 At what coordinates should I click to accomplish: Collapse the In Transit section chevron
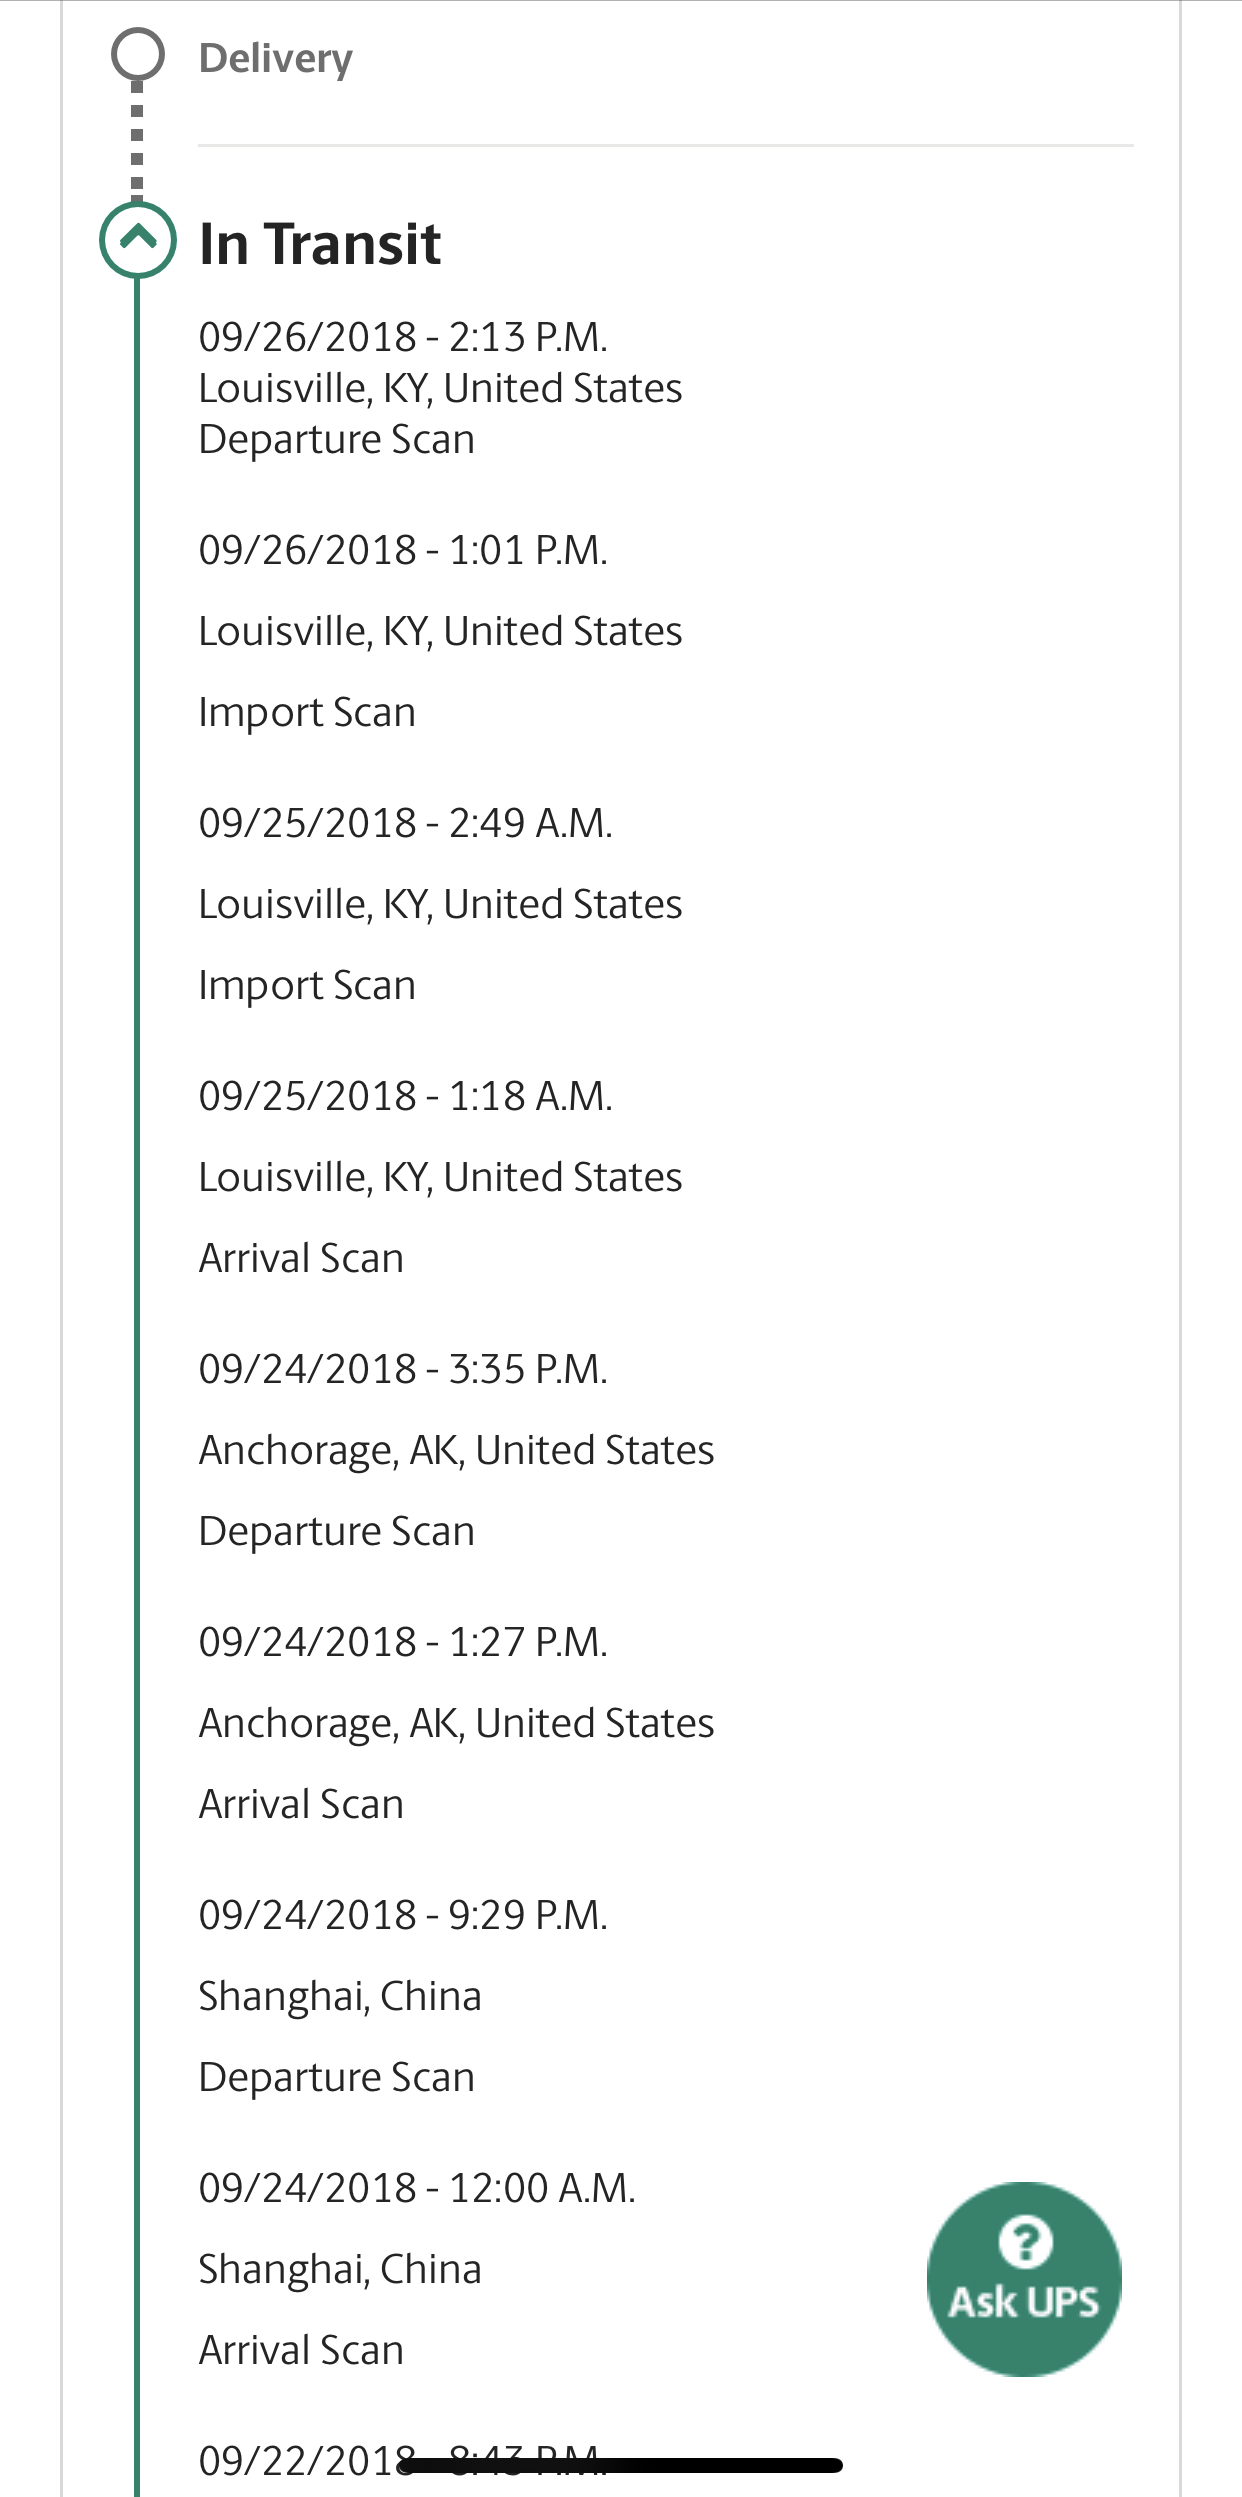[x=138, y=240]
